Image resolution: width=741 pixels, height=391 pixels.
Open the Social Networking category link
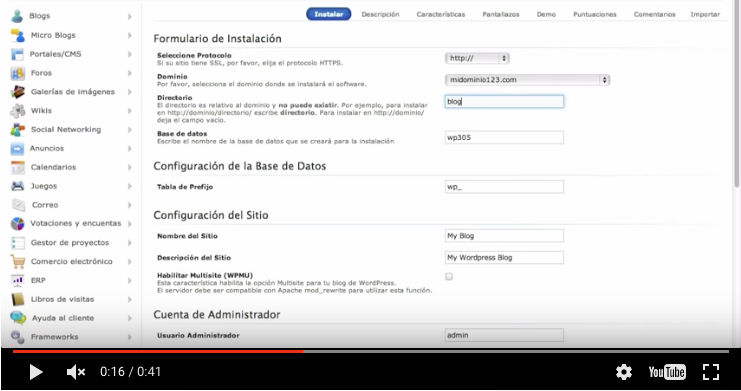tap(66, 129)
